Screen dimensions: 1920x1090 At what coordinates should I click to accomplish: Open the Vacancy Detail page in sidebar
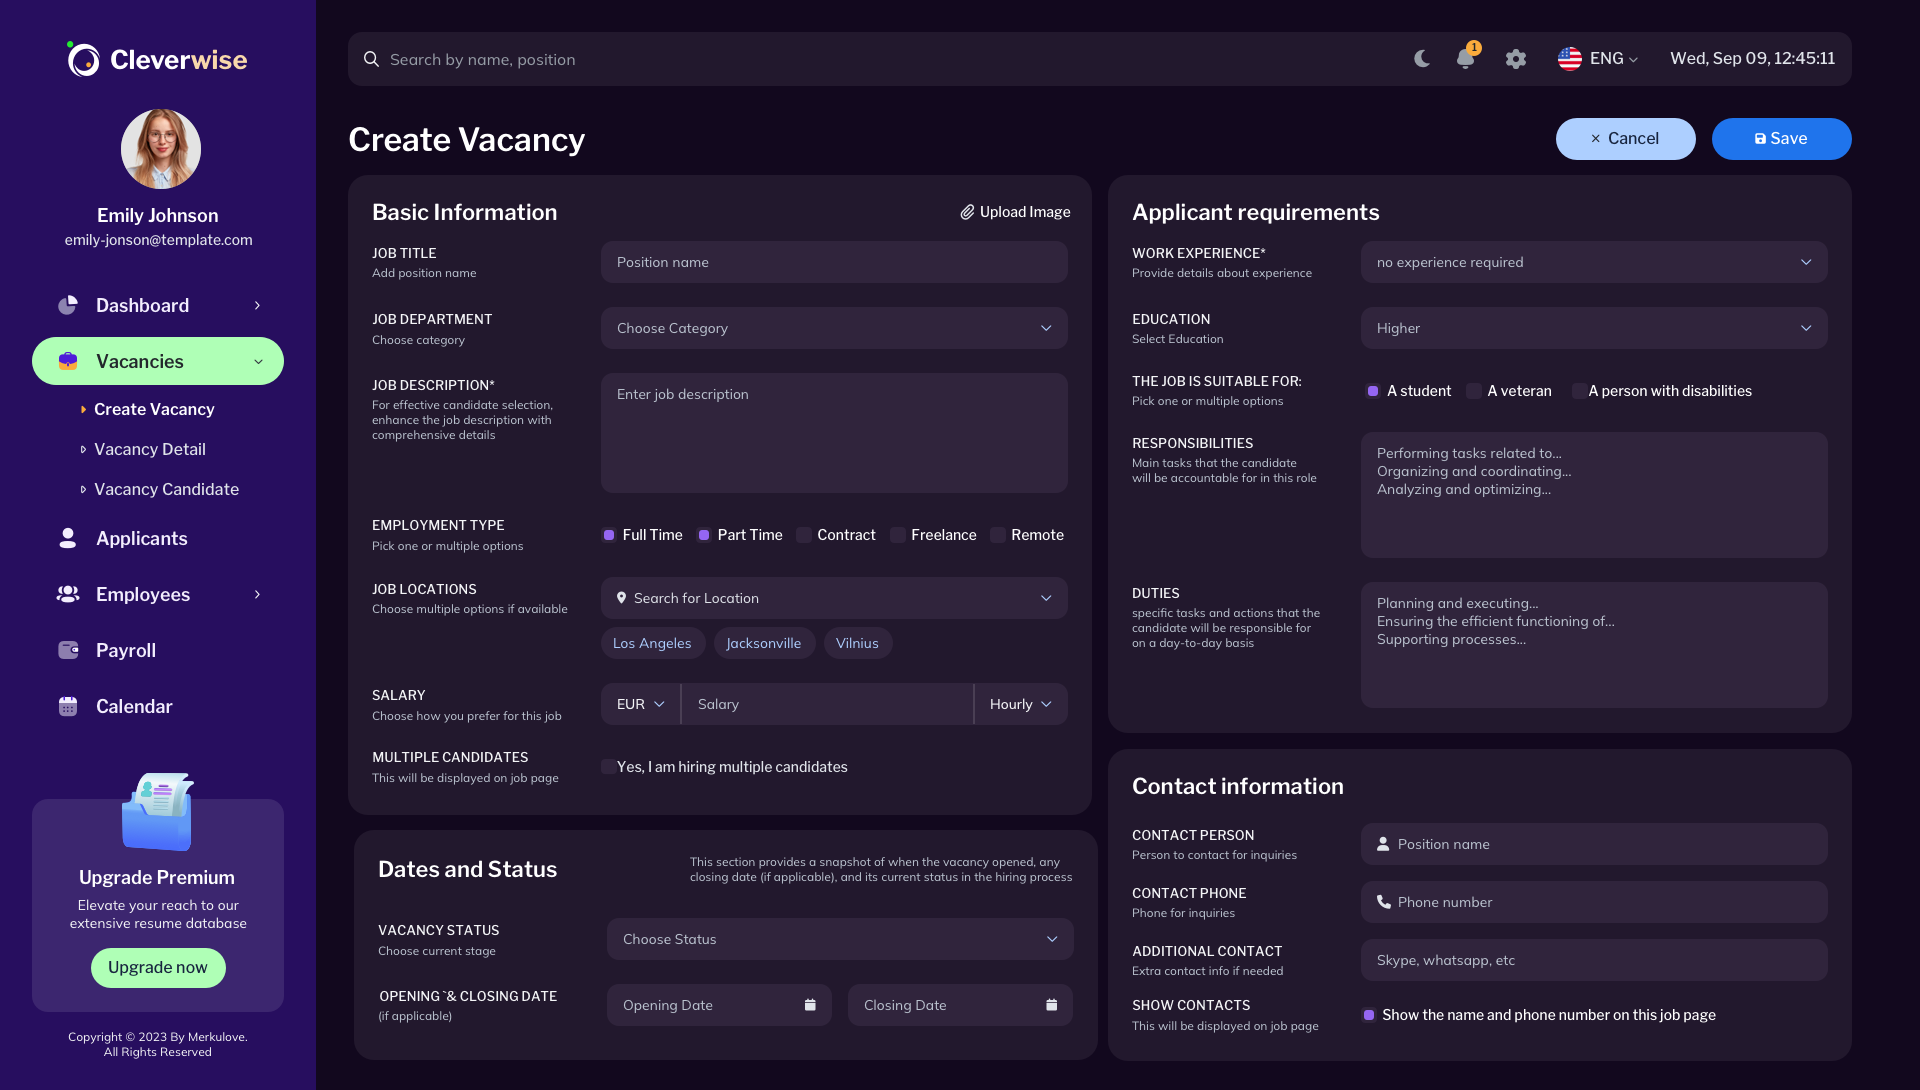point(150,449)
